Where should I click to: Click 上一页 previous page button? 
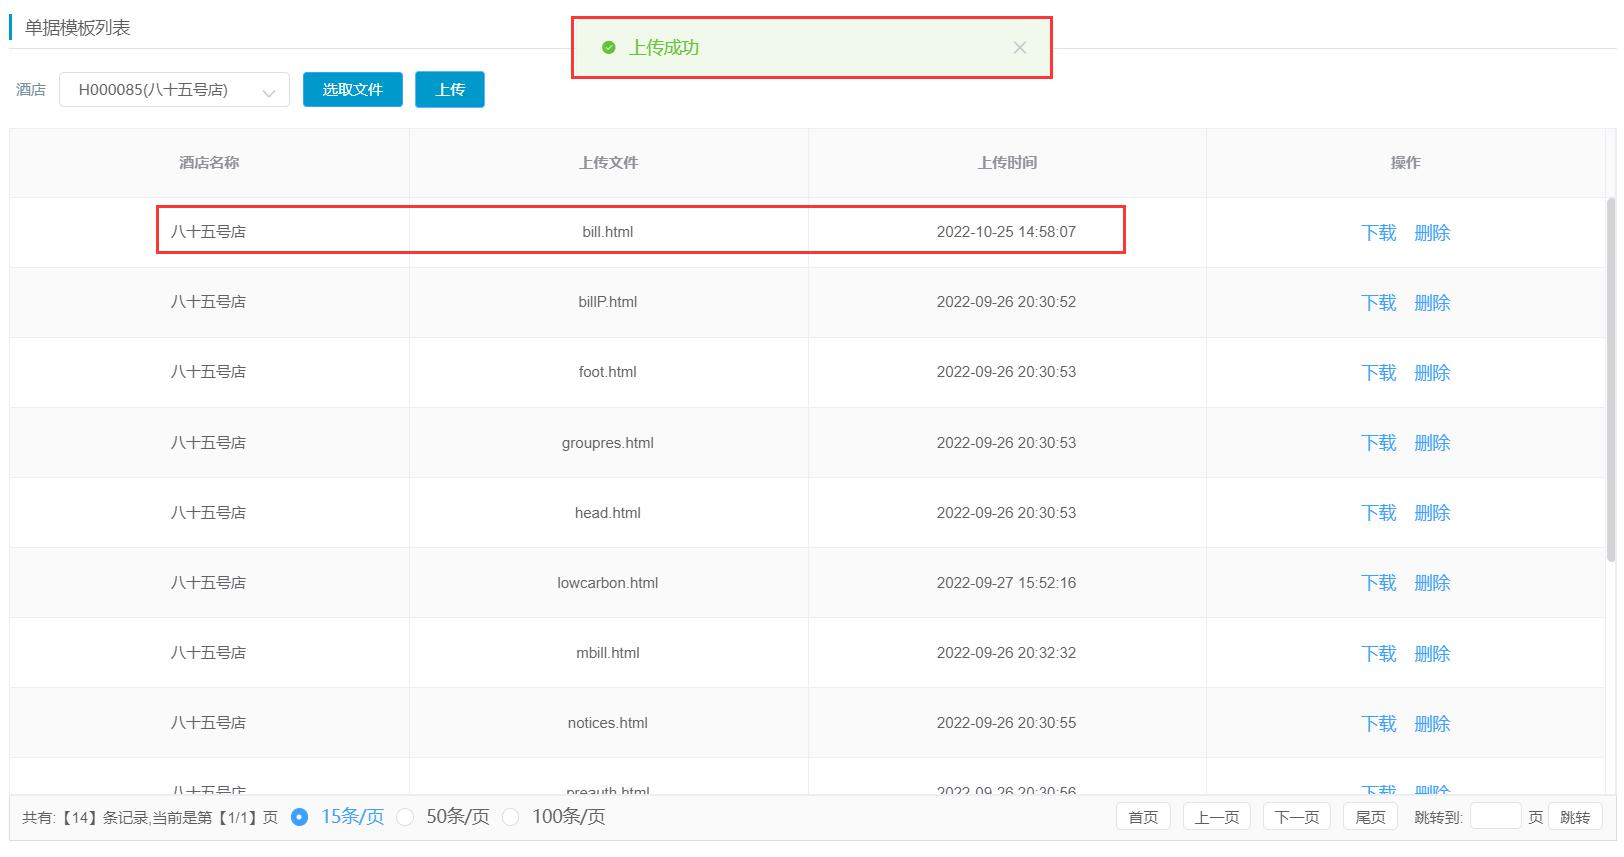click(x=1217, y=817)
